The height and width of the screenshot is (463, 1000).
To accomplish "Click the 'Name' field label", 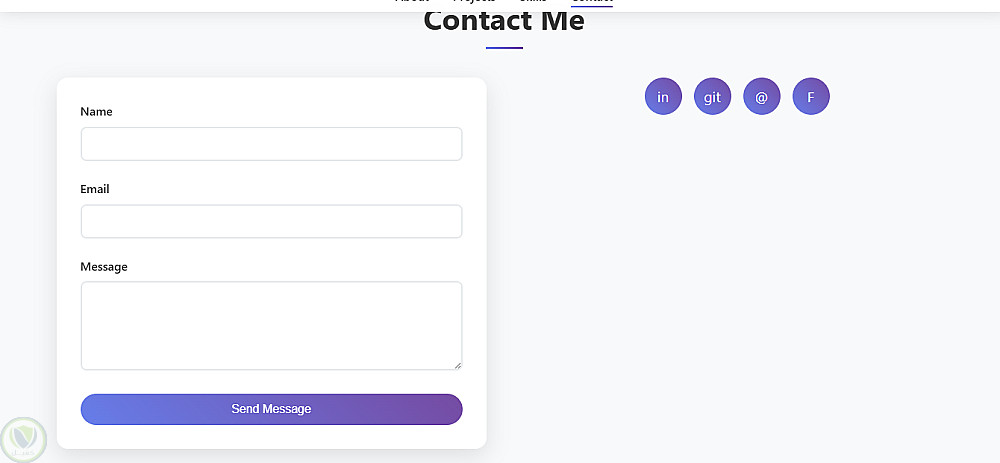I will coord(96,112).
